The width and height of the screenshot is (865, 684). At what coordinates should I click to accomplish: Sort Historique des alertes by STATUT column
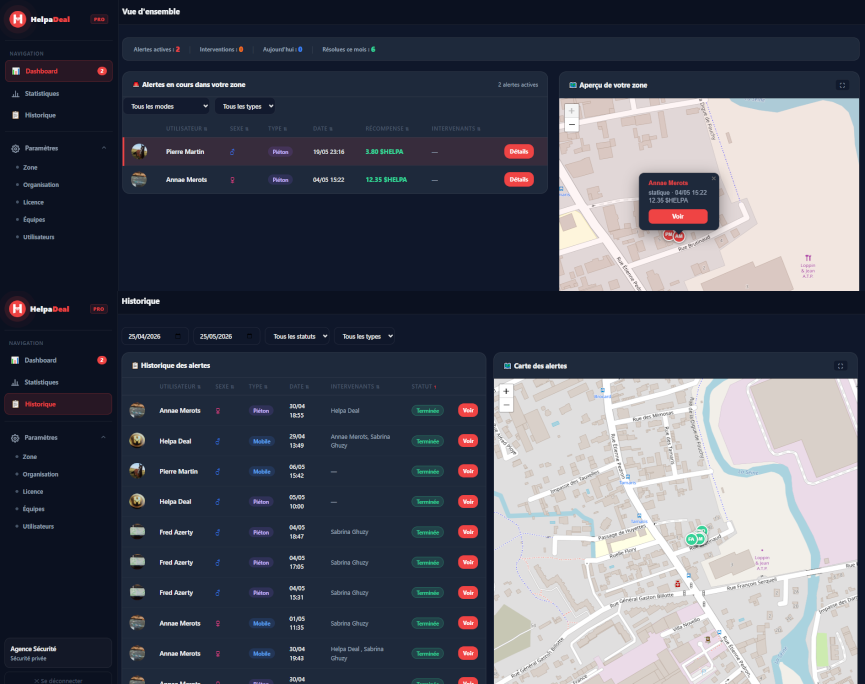[x=424, y=387]
